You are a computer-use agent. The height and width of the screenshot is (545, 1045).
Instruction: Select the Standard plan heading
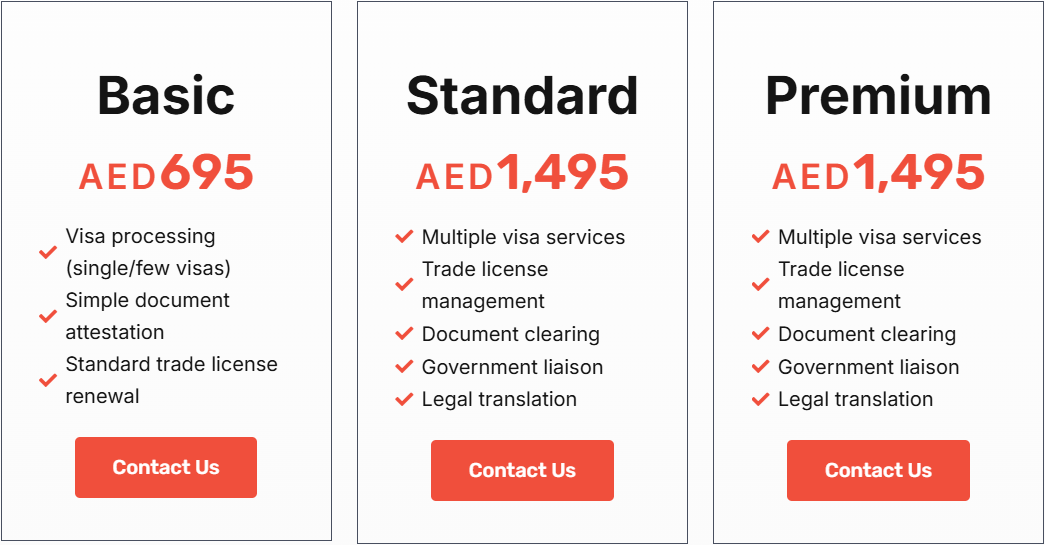522,96
